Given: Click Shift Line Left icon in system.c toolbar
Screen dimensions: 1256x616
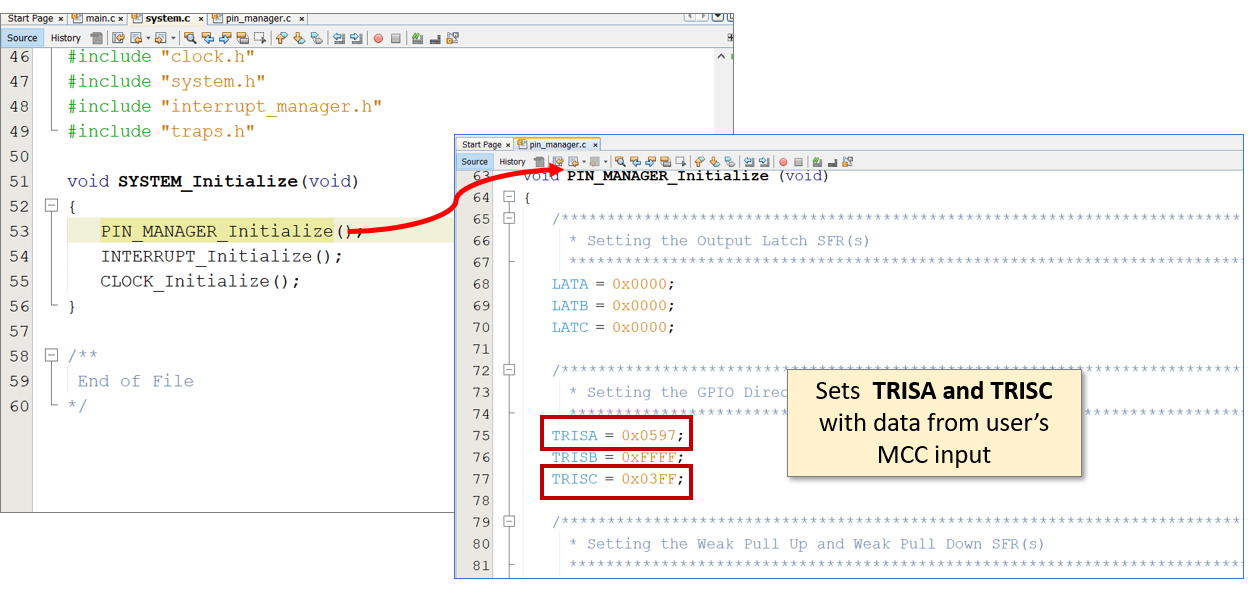Looking at the screenshot, I should [339, 38].
